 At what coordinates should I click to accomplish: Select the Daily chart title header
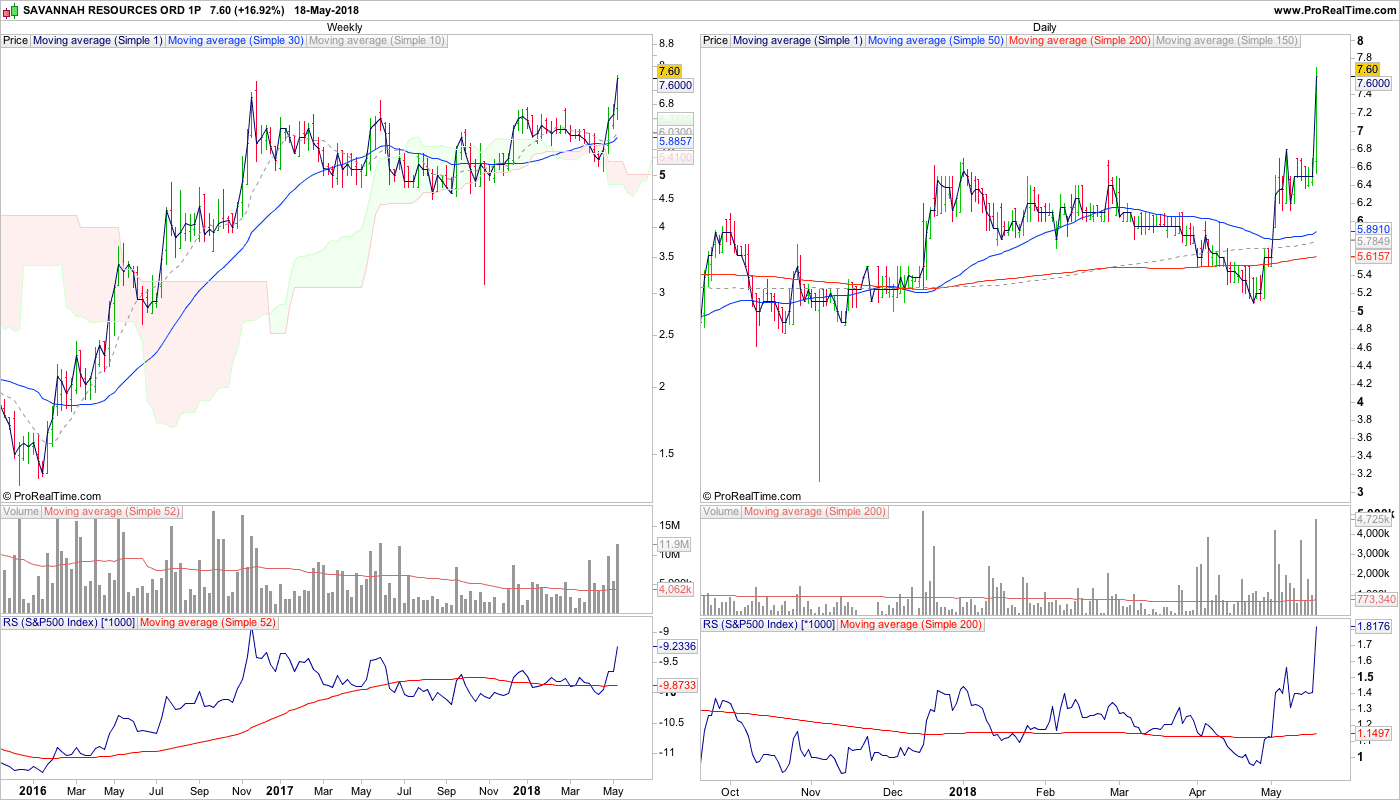coord(1044,27)
